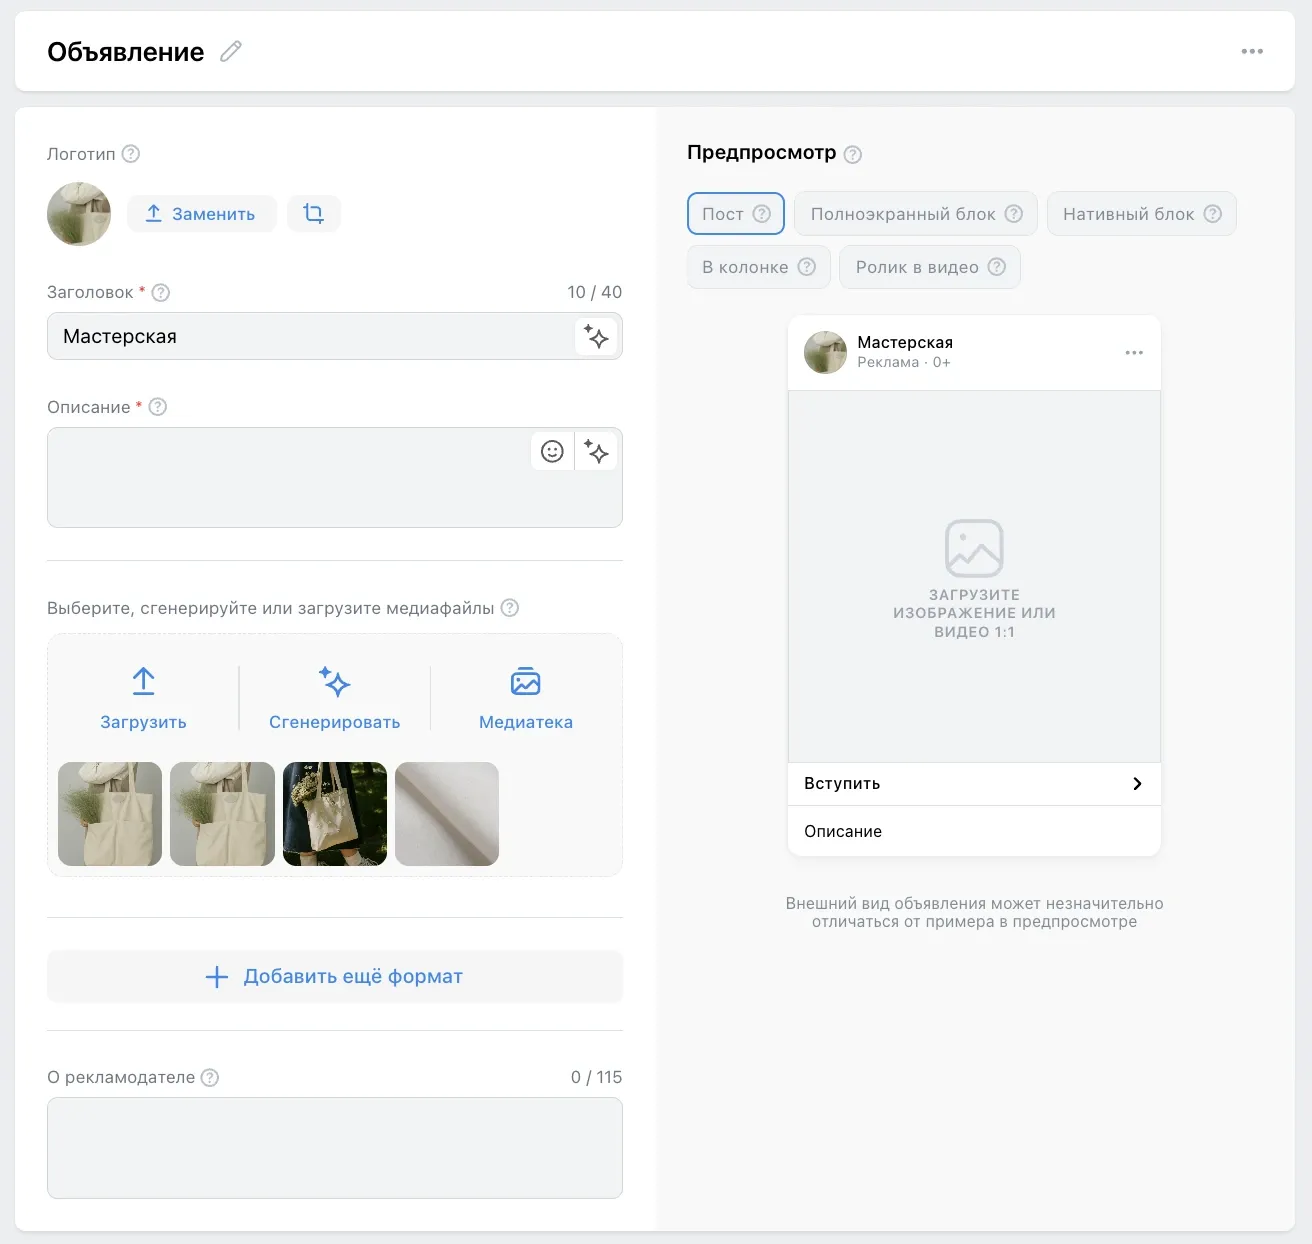Image resolution: width=1312 pixels, height=1244 pixels.
Task: Open three-dot menu in ad preview card
Action: (x=1134, y=352)
